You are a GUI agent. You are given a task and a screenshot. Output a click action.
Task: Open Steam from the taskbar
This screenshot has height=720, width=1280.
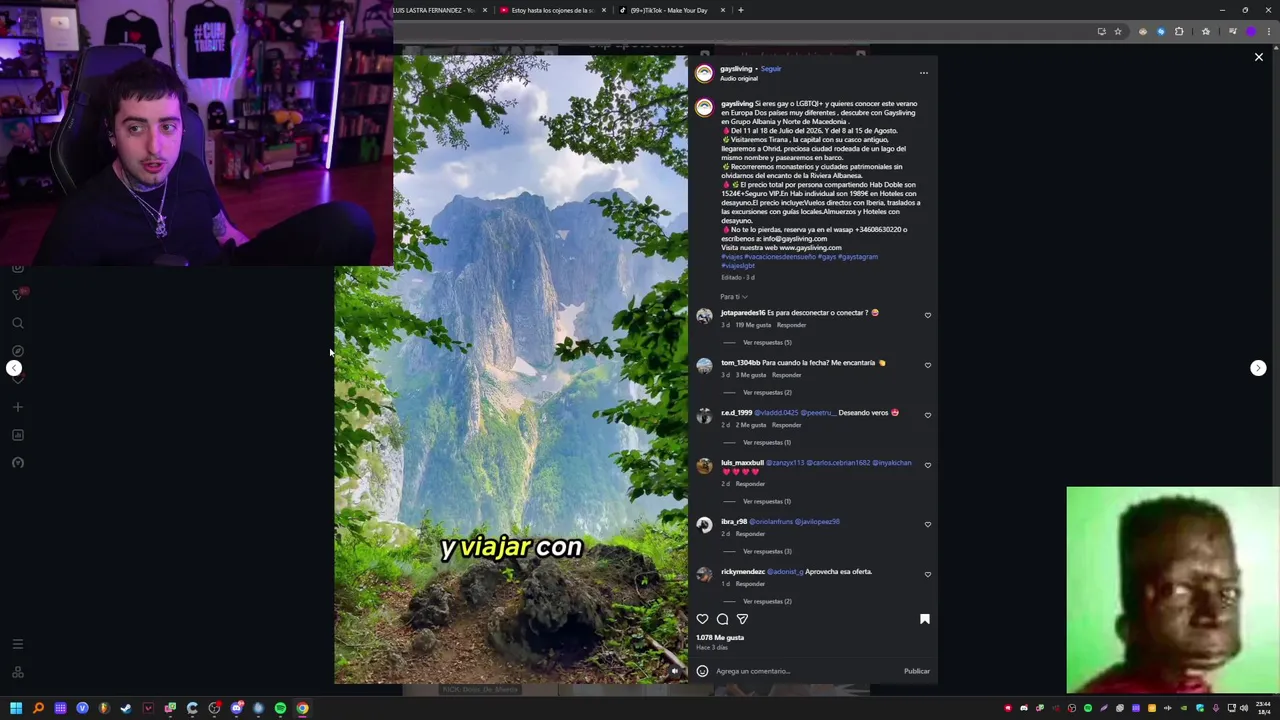126,708
